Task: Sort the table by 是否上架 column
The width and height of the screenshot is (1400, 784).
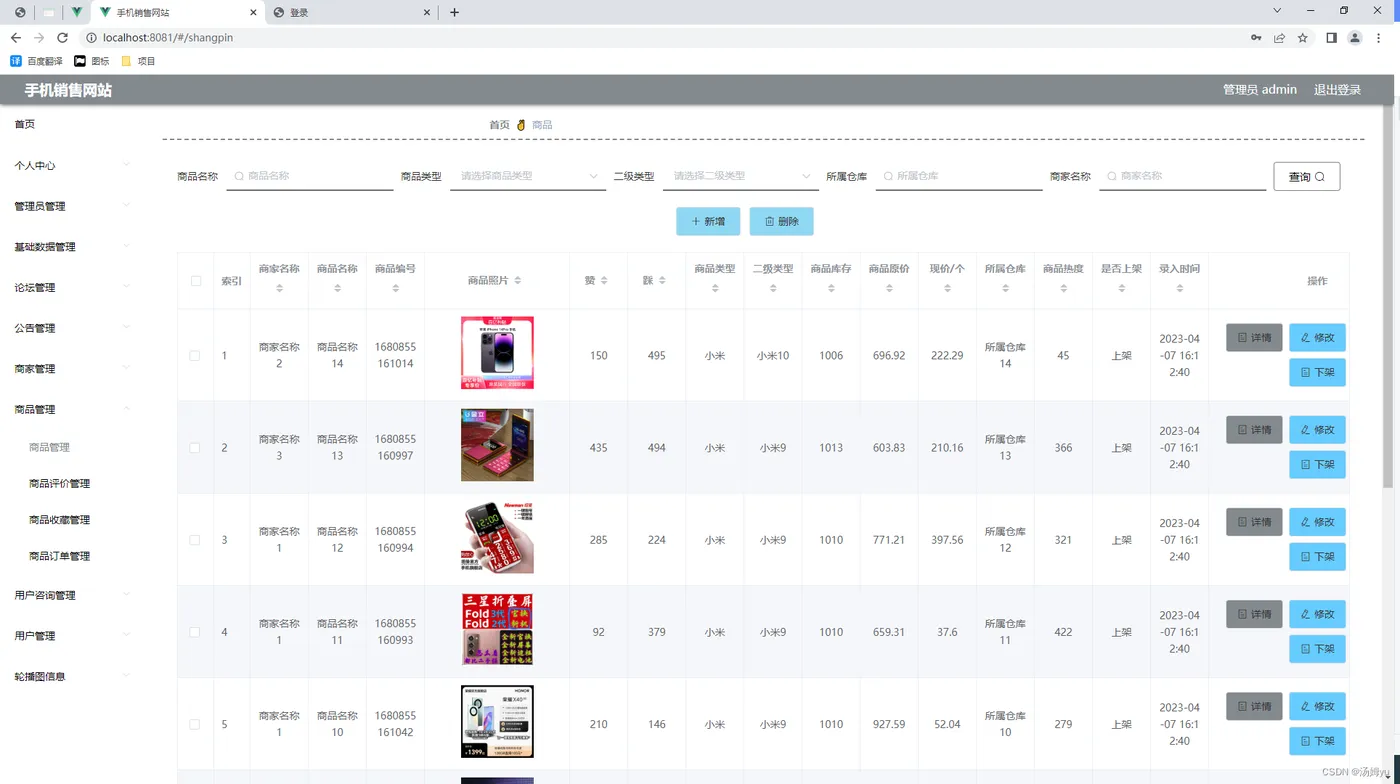Action: pyautogui.click(x=1121, y=288)
